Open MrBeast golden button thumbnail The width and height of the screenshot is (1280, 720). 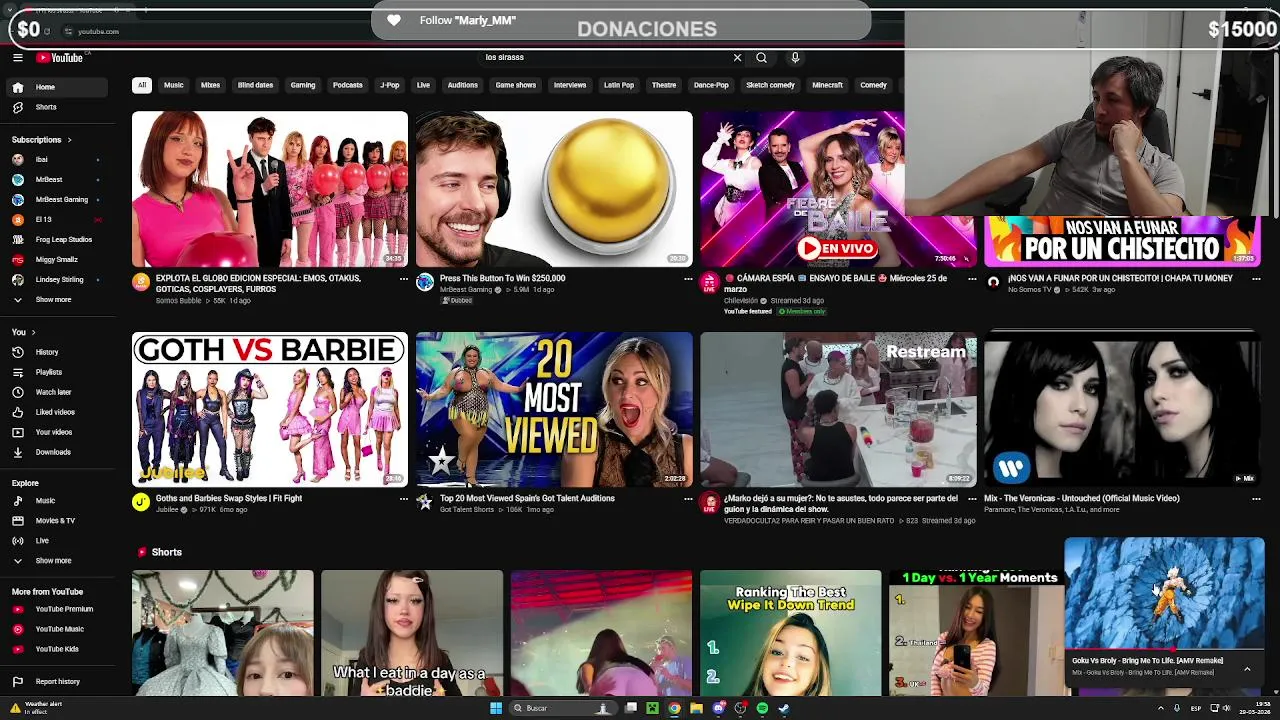coord(554,189)
